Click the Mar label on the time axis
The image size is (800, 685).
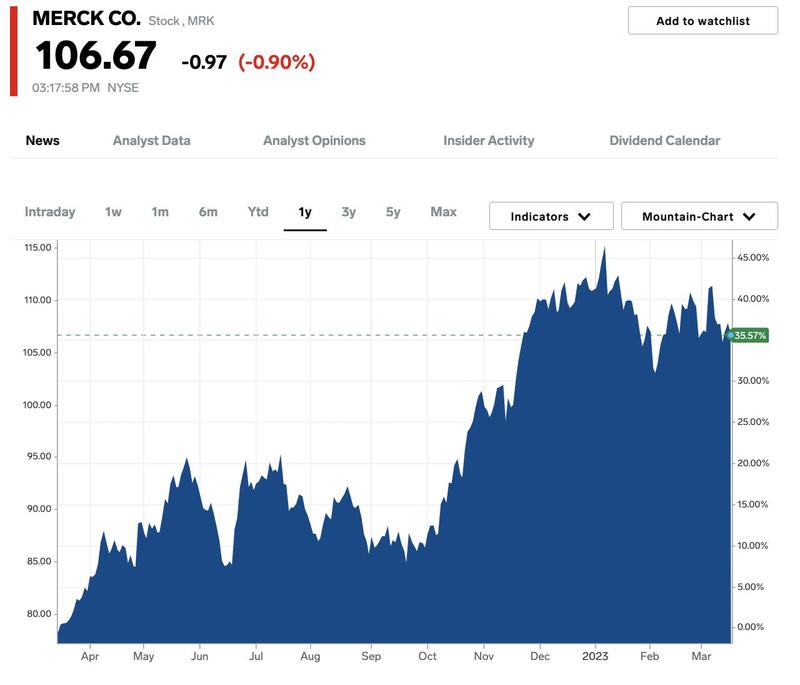(701, 656)
